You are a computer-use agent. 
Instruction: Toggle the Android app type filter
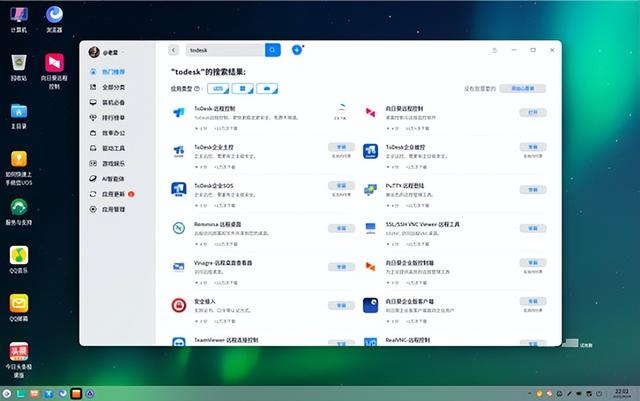267,89
